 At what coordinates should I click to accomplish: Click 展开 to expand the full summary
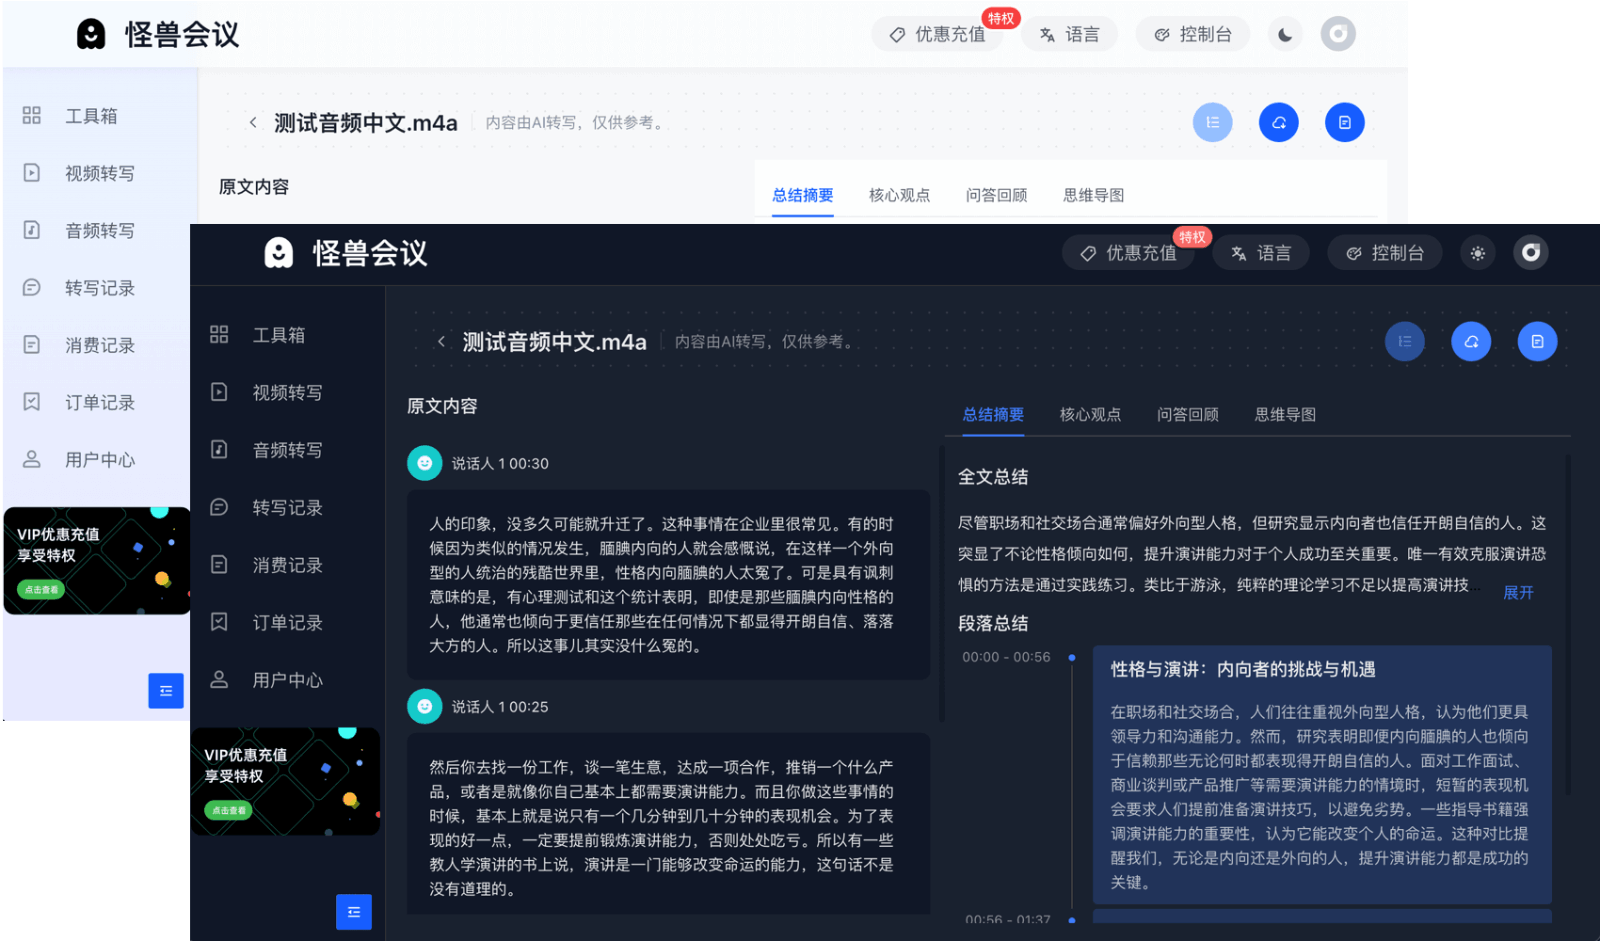tap(1518, 592)
